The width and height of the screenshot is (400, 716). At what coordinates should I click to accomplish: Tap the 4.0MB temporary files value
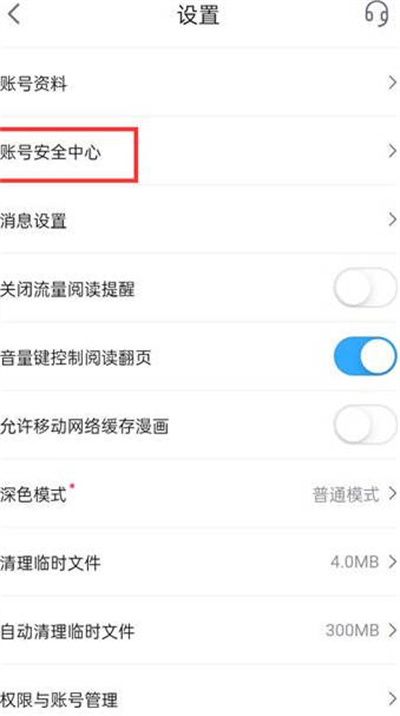pos(354,562)
